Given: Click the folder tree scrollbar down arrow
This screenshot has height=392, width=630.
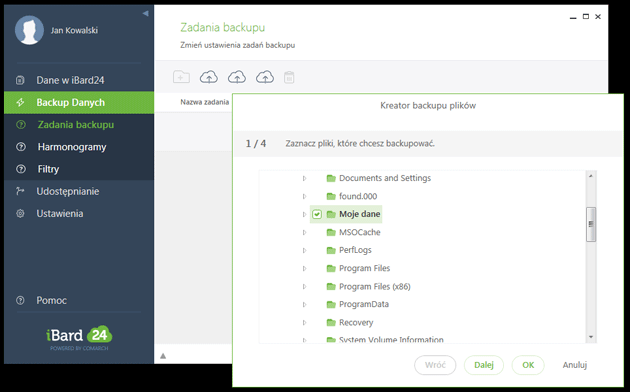Looking at the screenshot, I should [x=591, y=337].
